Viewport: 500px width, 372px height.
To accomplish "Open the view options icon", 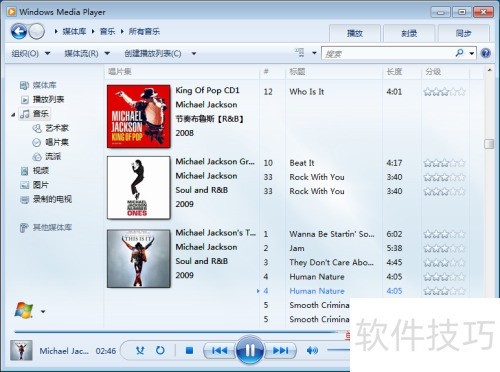I will [299, 53].
